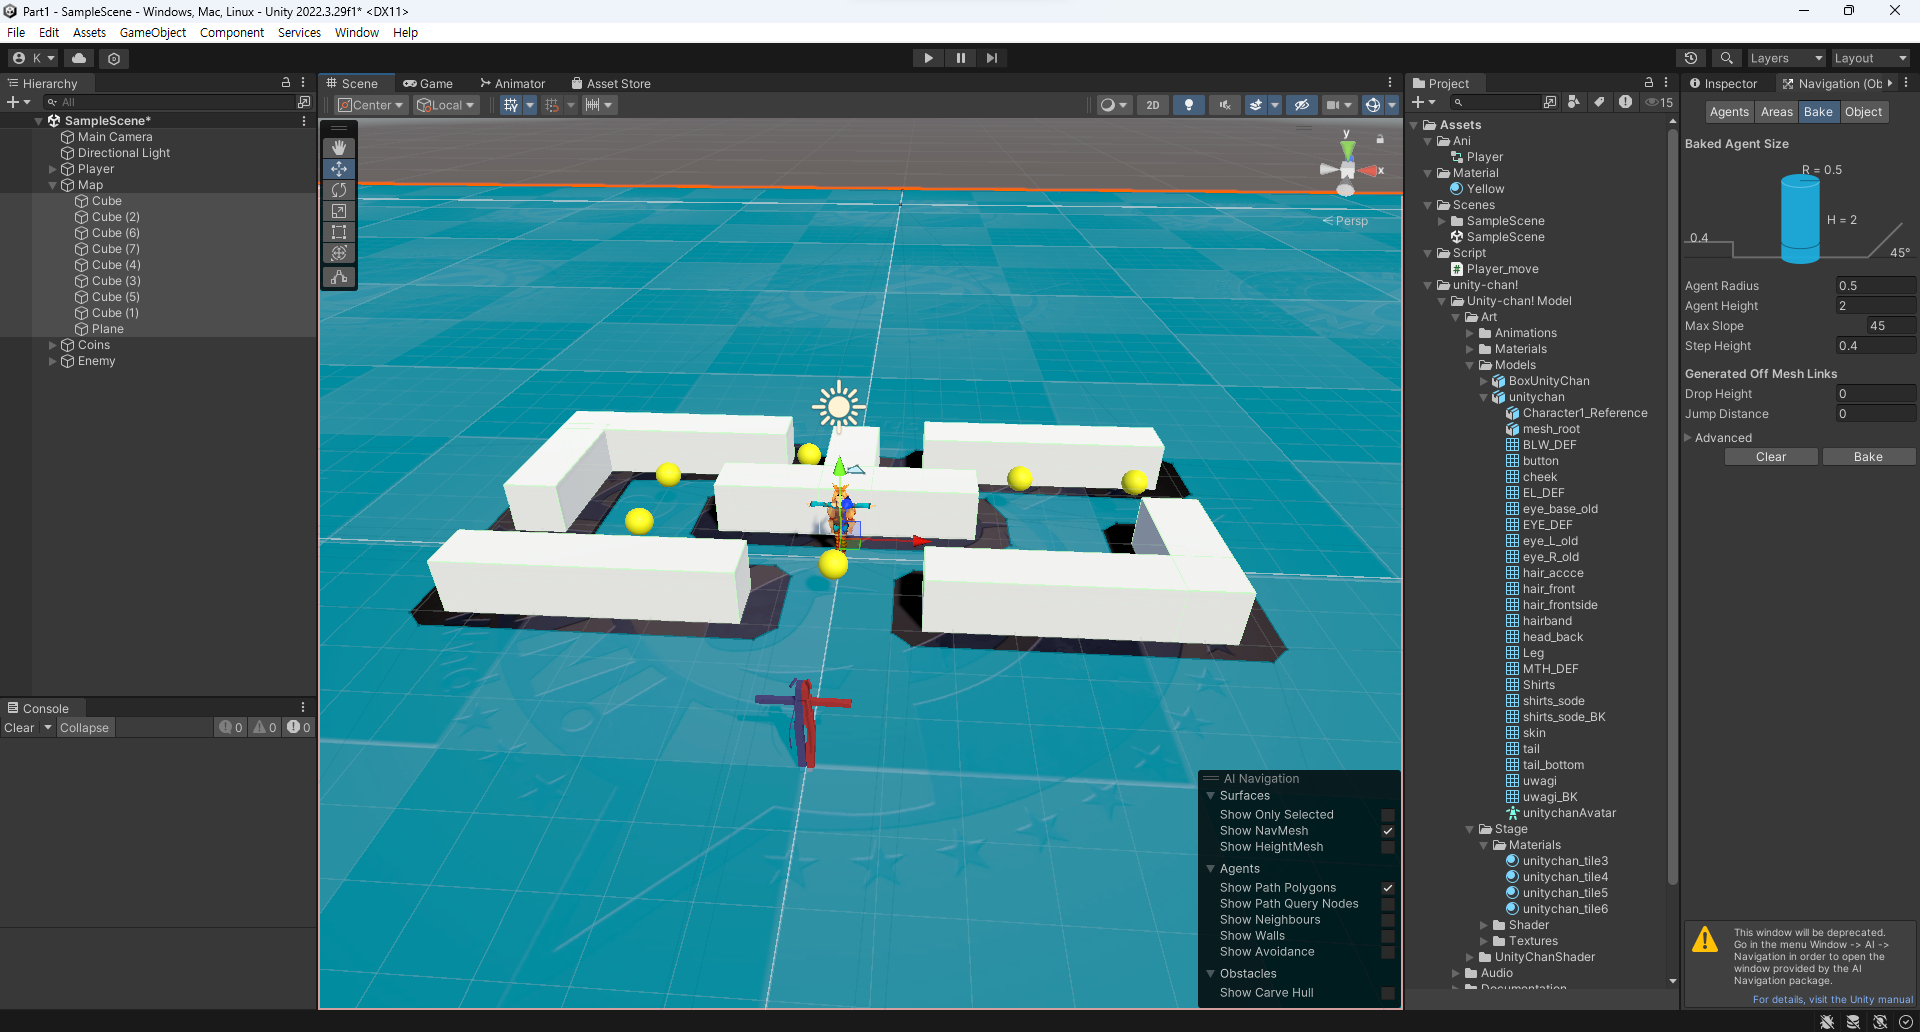Select the Rotate tool

339,190
